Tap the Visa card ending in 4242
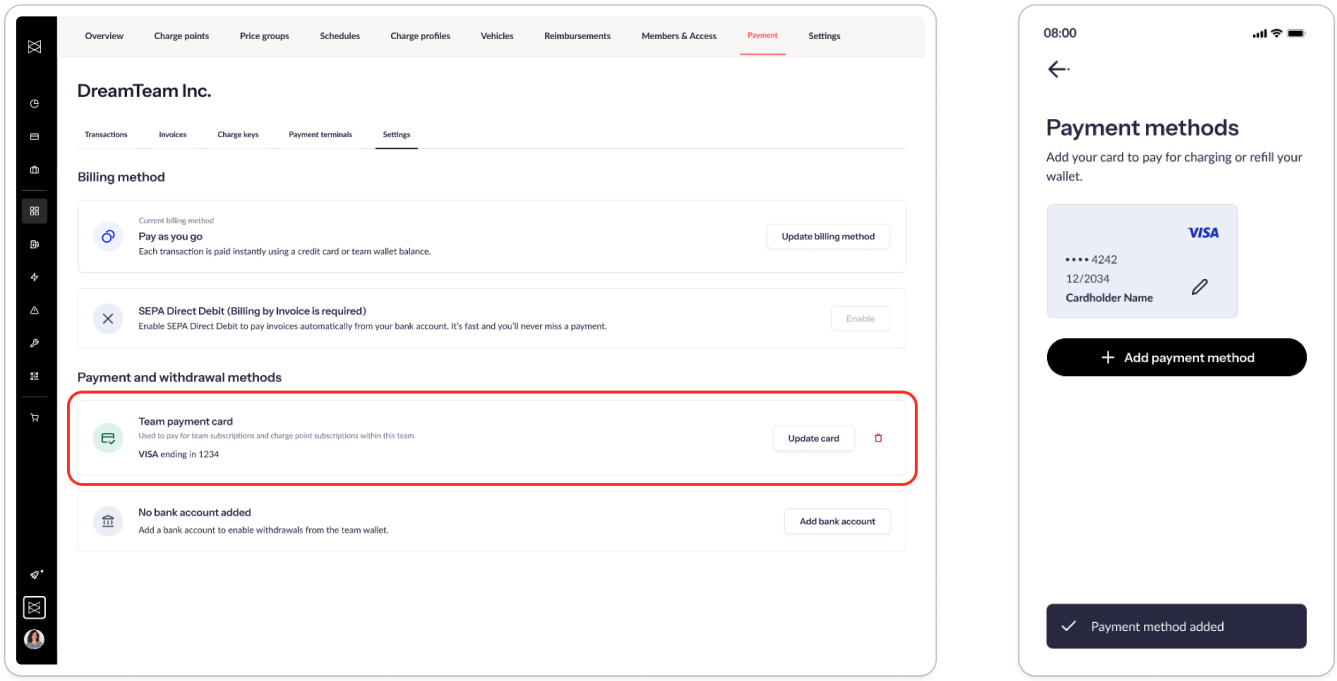1337x681 pixels. pos(1142,261)
